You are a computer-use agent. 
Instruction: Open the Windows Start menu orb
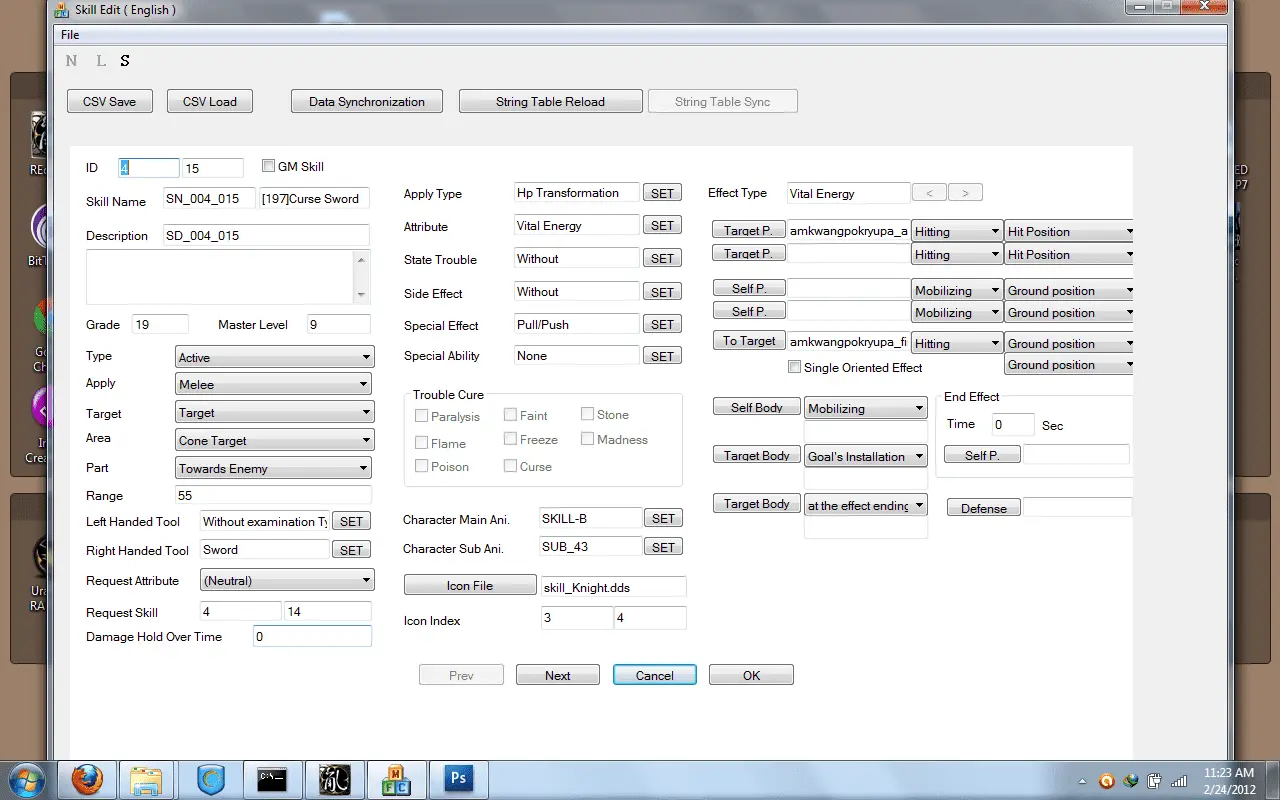click(x=27, y=779)
